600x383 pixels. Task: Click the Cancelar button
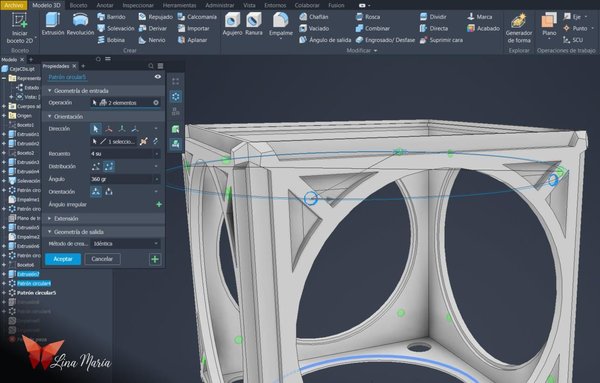102,259
